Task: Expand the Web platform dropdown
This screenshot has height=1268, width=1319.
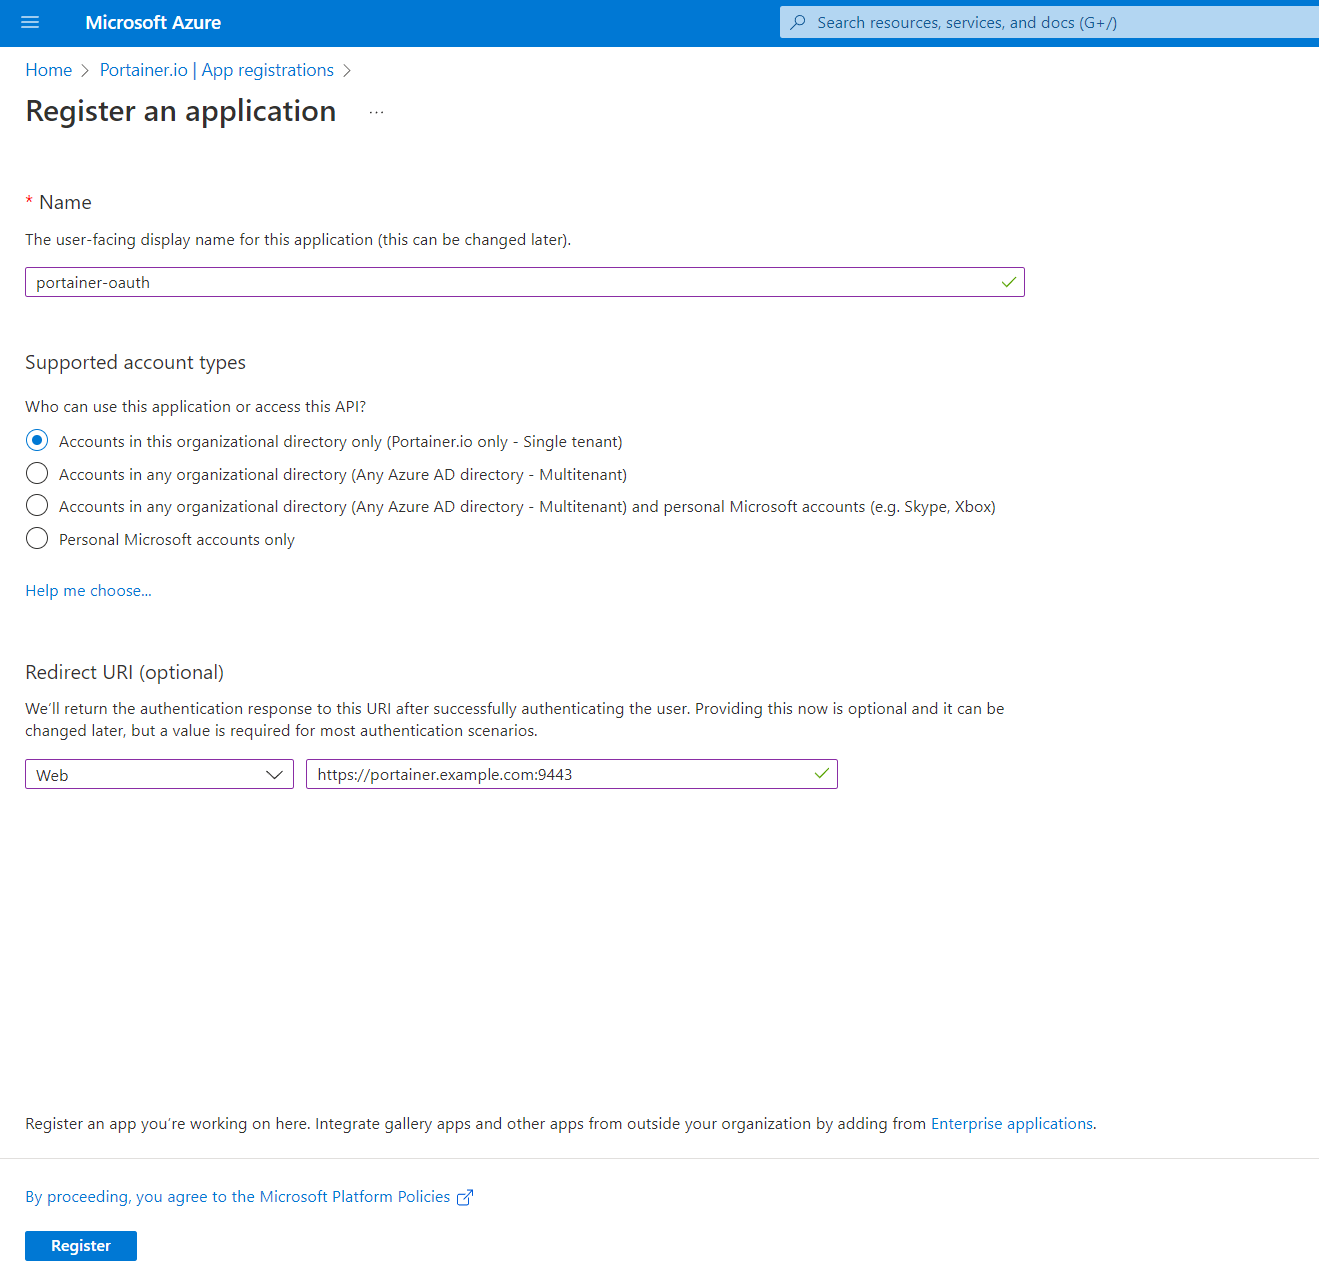Action: [159, 775]
